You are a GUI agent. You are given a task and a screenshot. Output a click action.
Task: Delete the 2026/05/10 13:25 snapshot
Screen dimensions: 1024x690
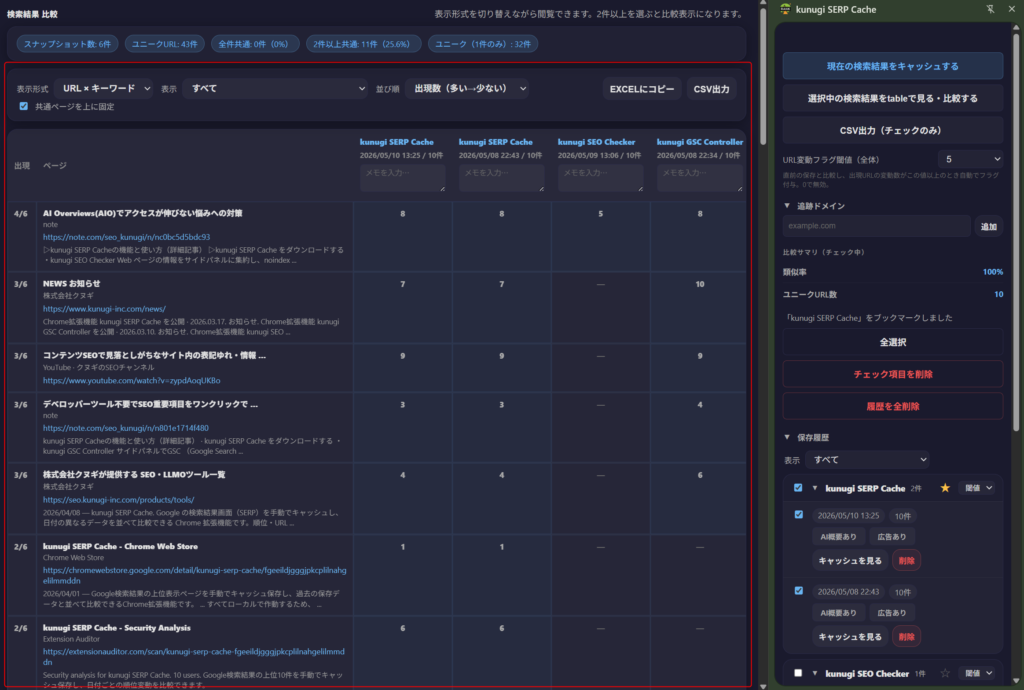[906, 560]
